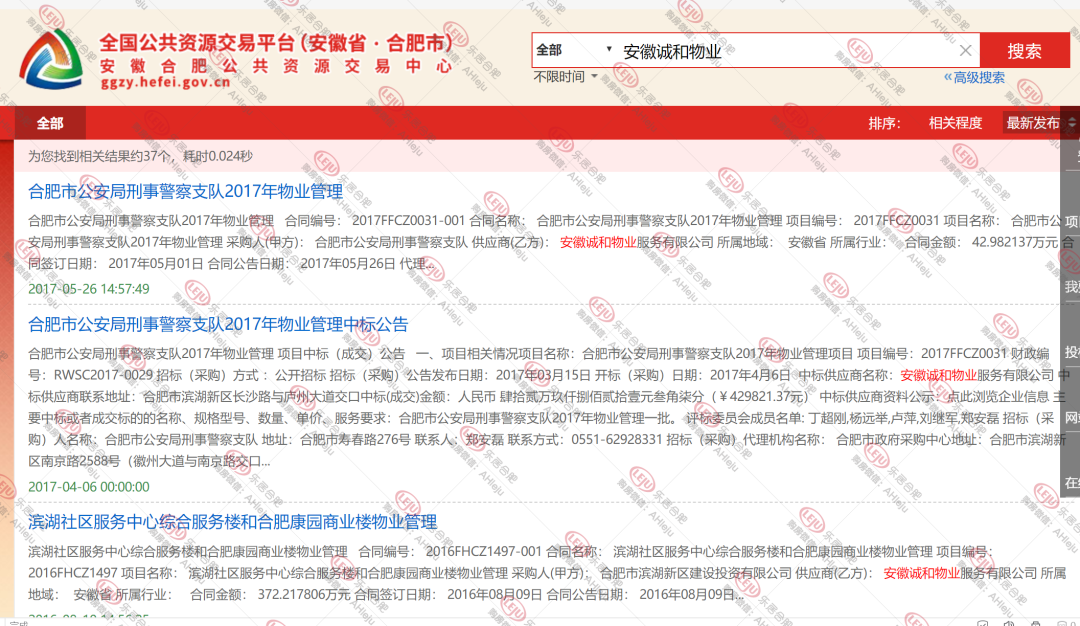
Task: Click contract number 2017FFCZ0031-001 text
Action: point(408,221)
